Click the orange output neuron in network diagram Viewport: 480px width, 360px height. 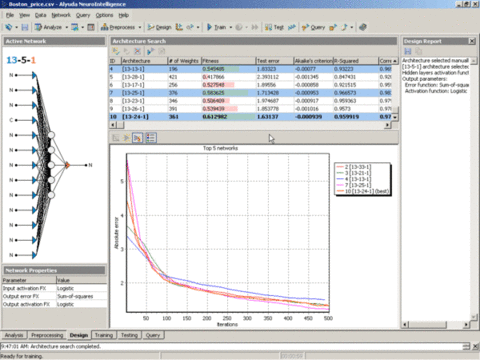point(67,165)
